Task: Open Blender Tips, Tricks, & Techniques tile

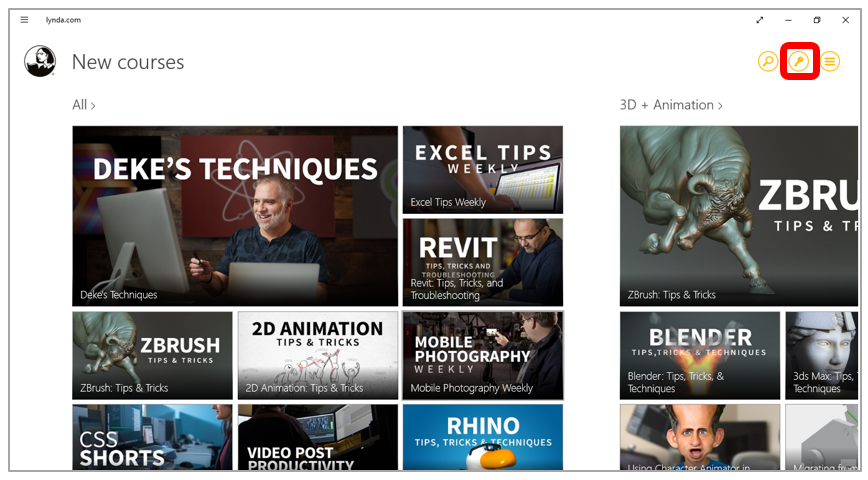Action: point(700,355)
